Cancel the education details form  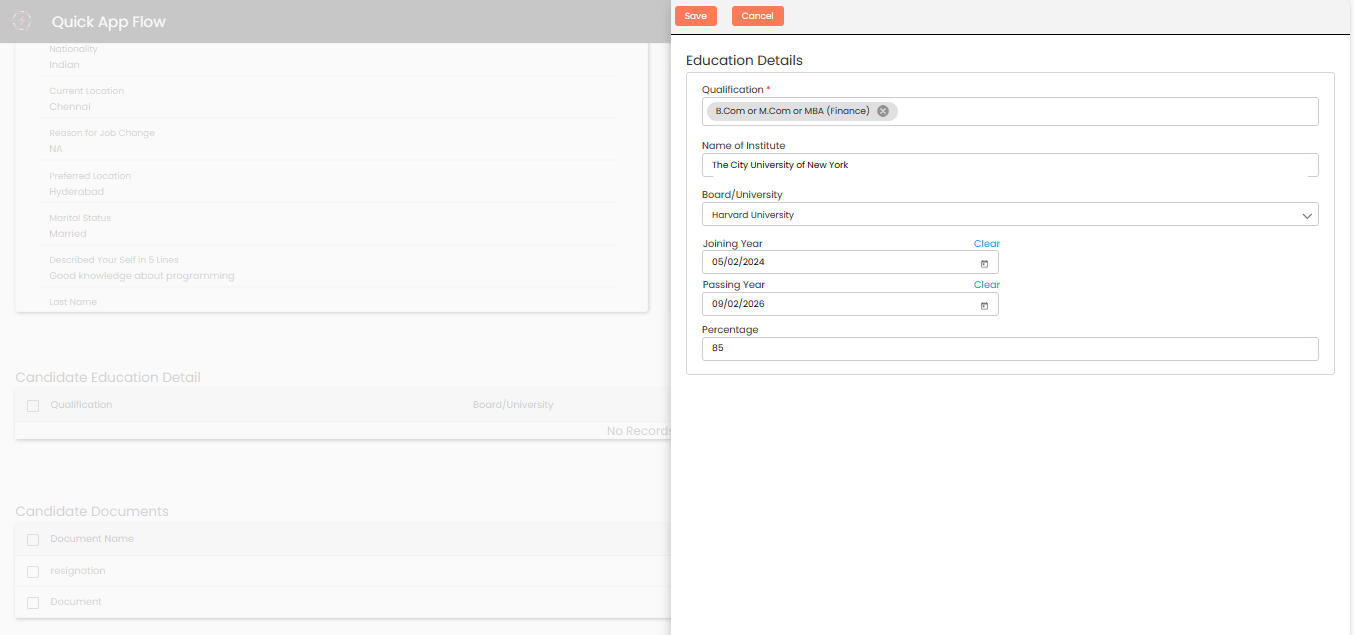pos(757,16)
